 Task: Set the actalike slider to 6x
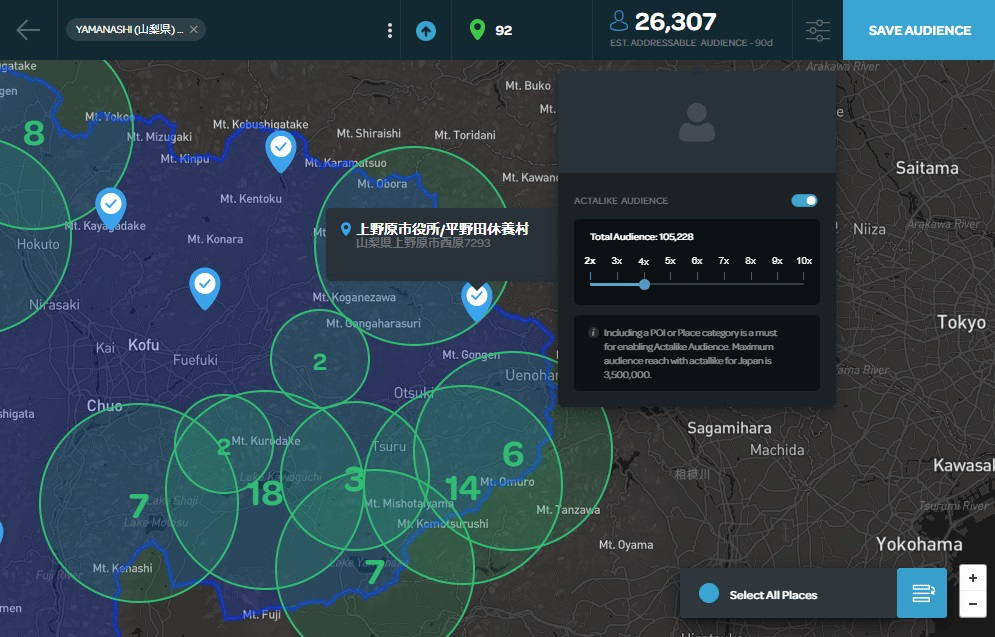tap(697, 284)
